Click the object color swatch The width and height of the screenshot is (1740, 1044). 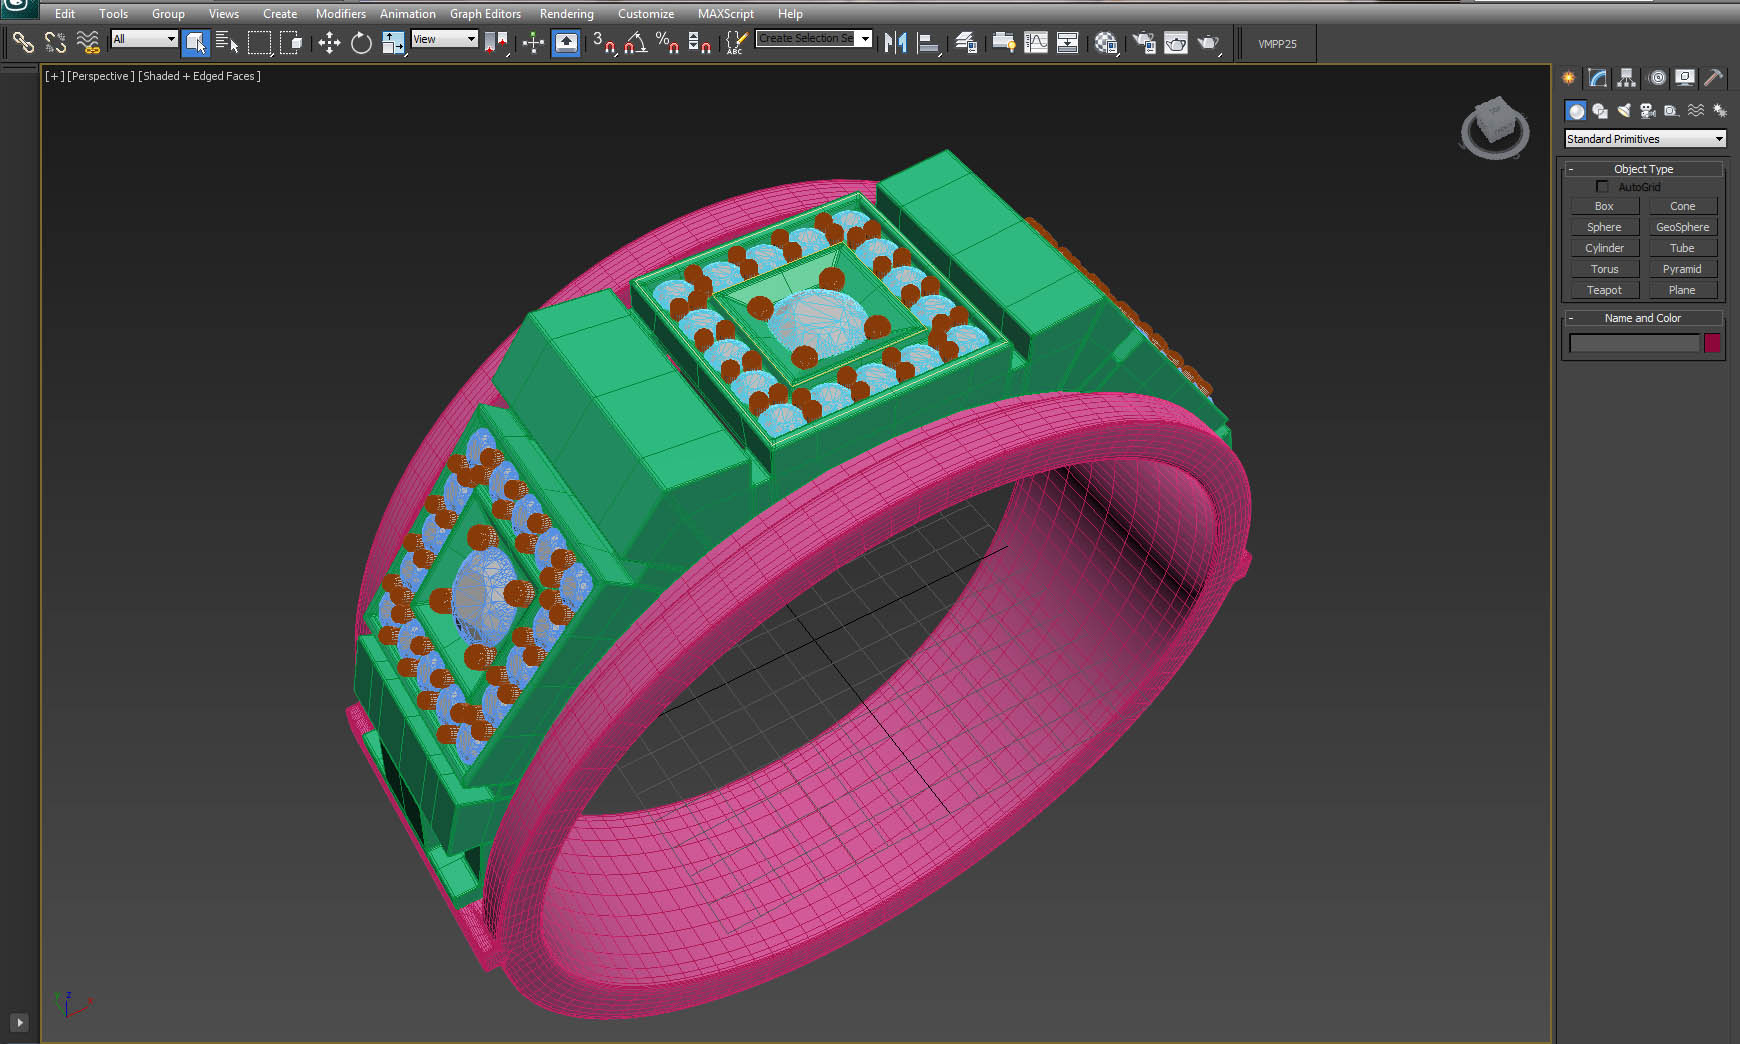tap(1712, 343)
